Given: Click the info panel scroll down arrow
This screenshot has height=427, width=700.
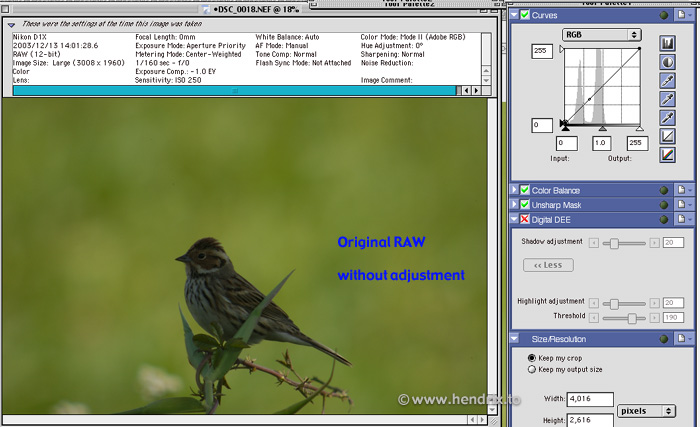Looking at the screenshot, I should pyautogui.click(x=486, y=80).
